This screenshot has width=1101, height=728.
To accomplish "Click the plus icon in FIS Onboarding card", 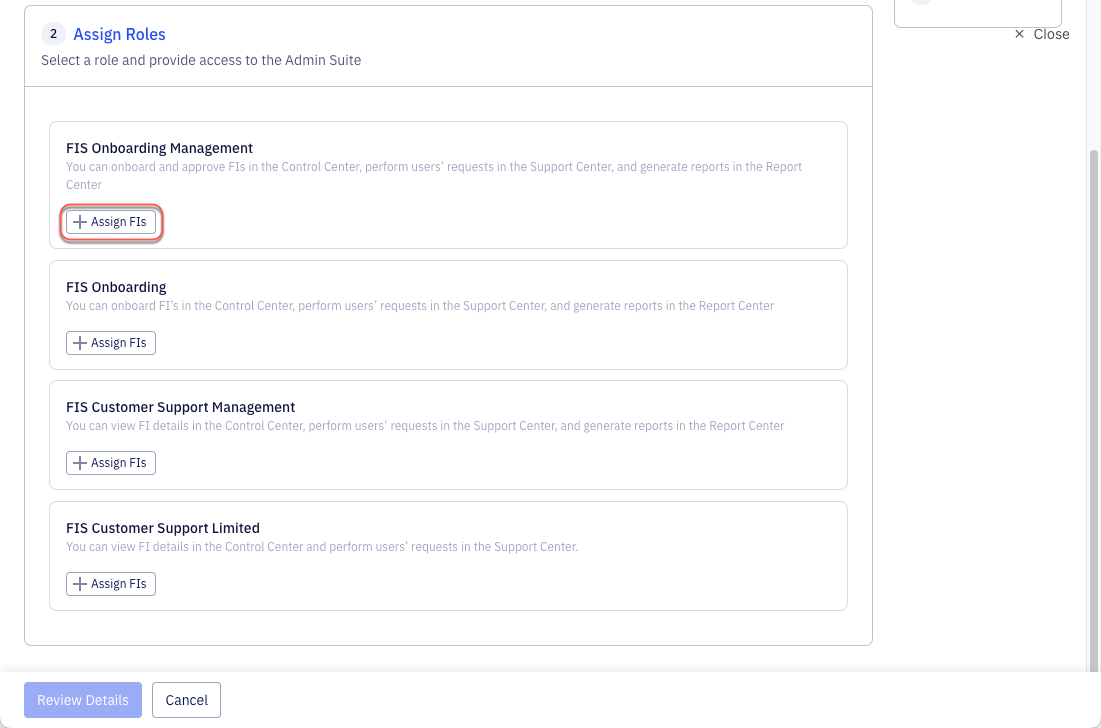I will tap(80, 342).
